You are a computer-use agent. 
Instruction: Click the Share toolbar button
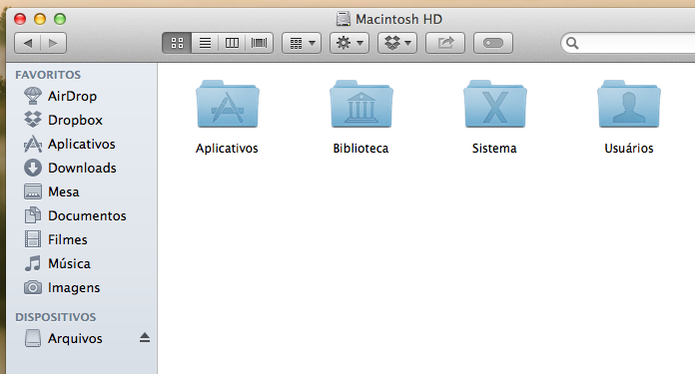pos(445,43)
